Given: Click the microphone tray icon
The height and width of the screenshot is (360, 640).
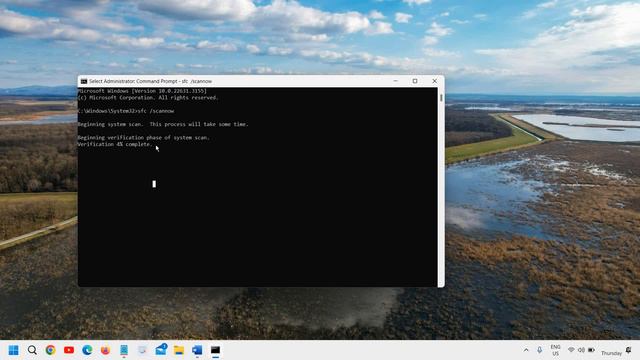Looking at the screenshot, I should click(x=540, y=350).
